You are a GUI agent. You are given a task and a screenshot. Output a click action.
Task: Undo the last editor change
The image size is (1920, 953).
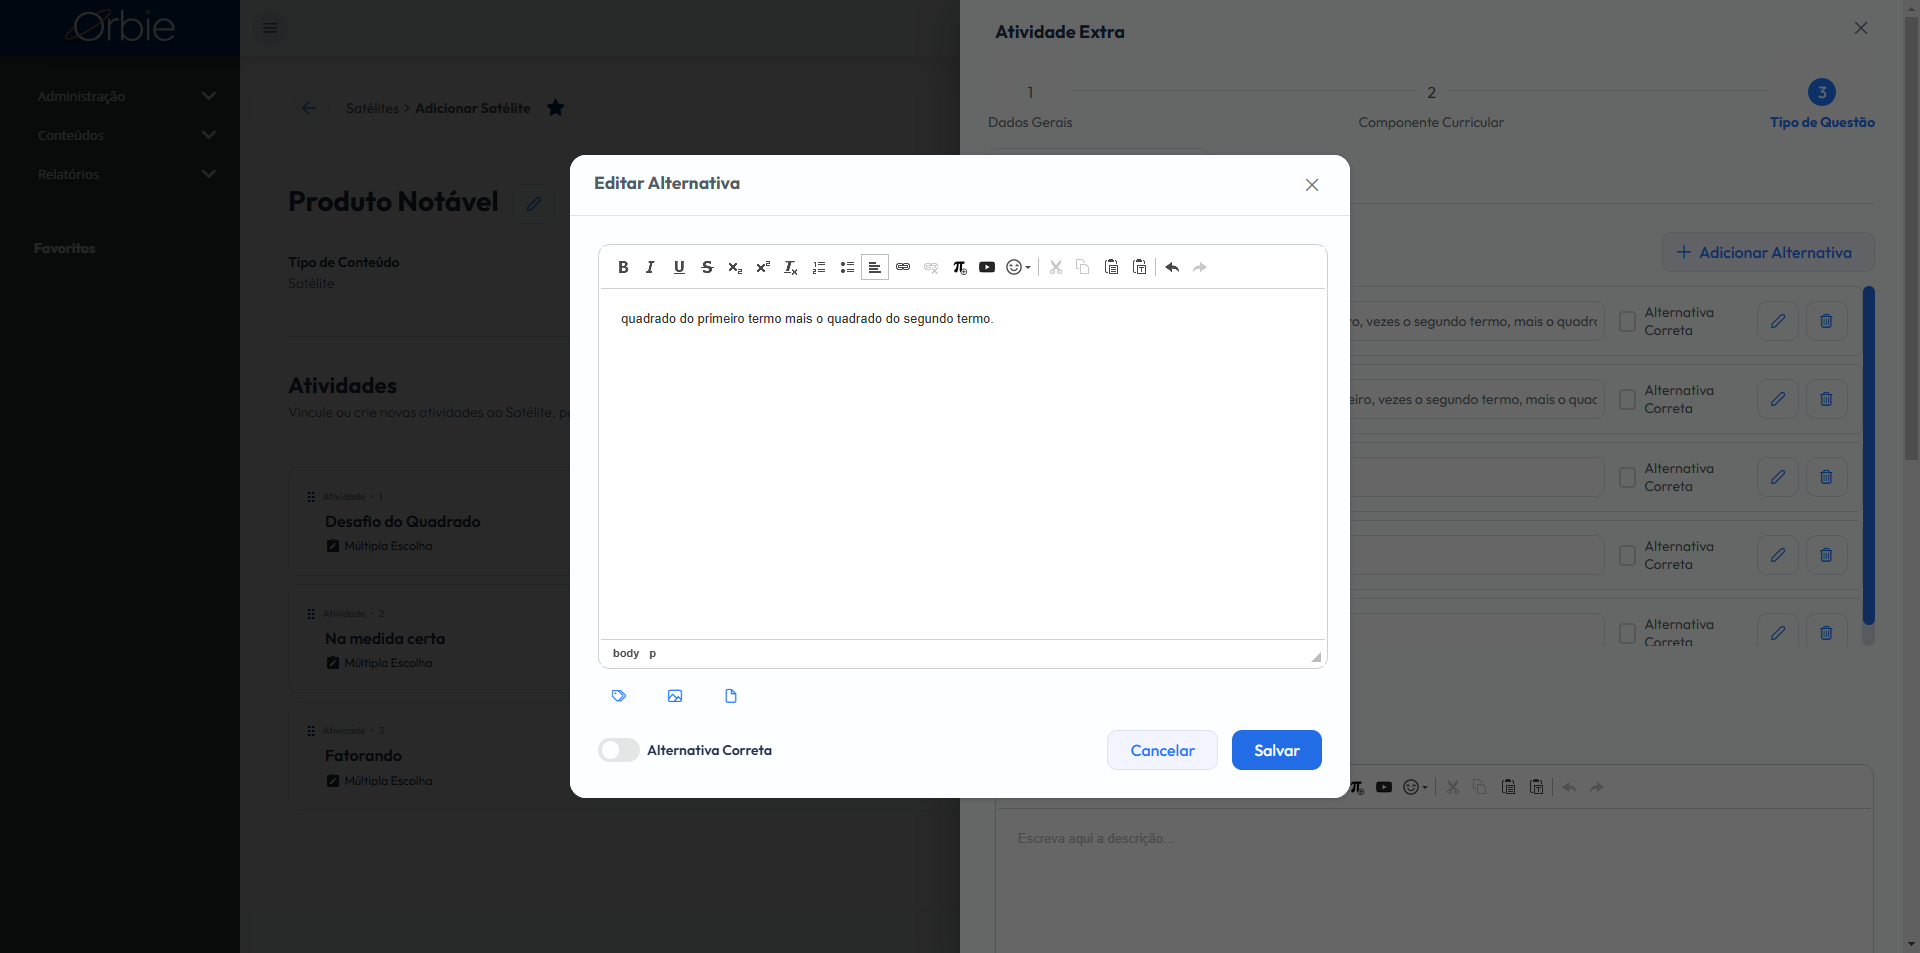[1172, 267]
